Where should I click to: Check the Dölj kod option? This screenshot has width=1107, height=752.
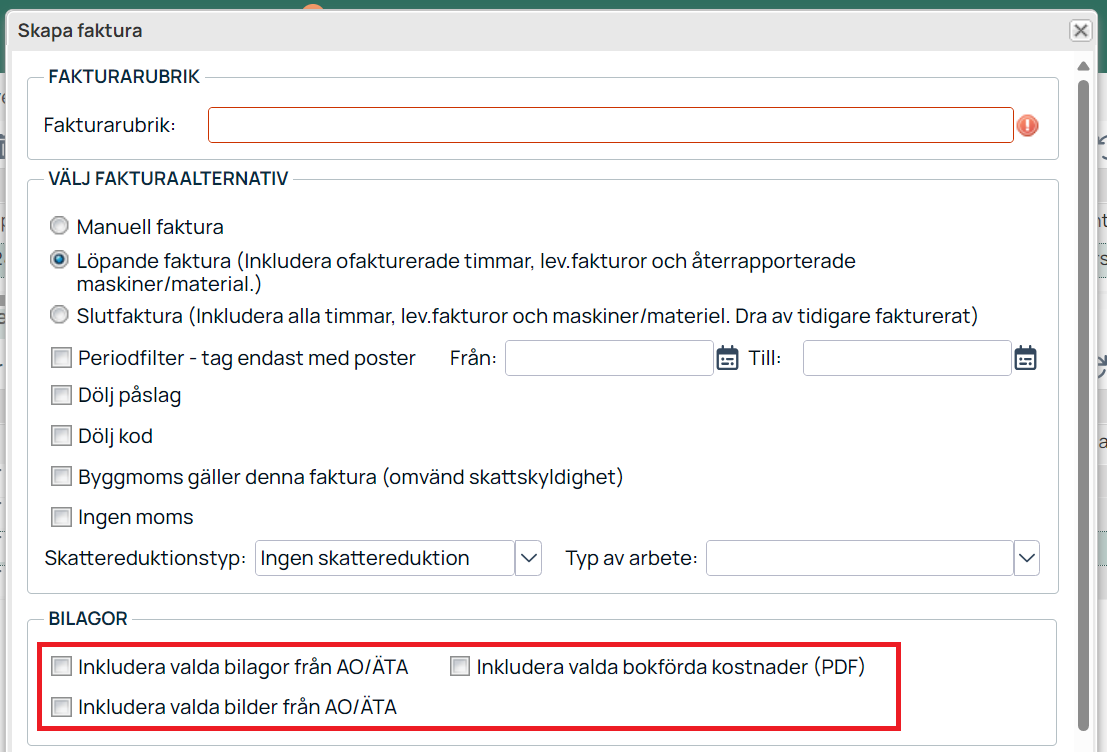pos(62,436)
